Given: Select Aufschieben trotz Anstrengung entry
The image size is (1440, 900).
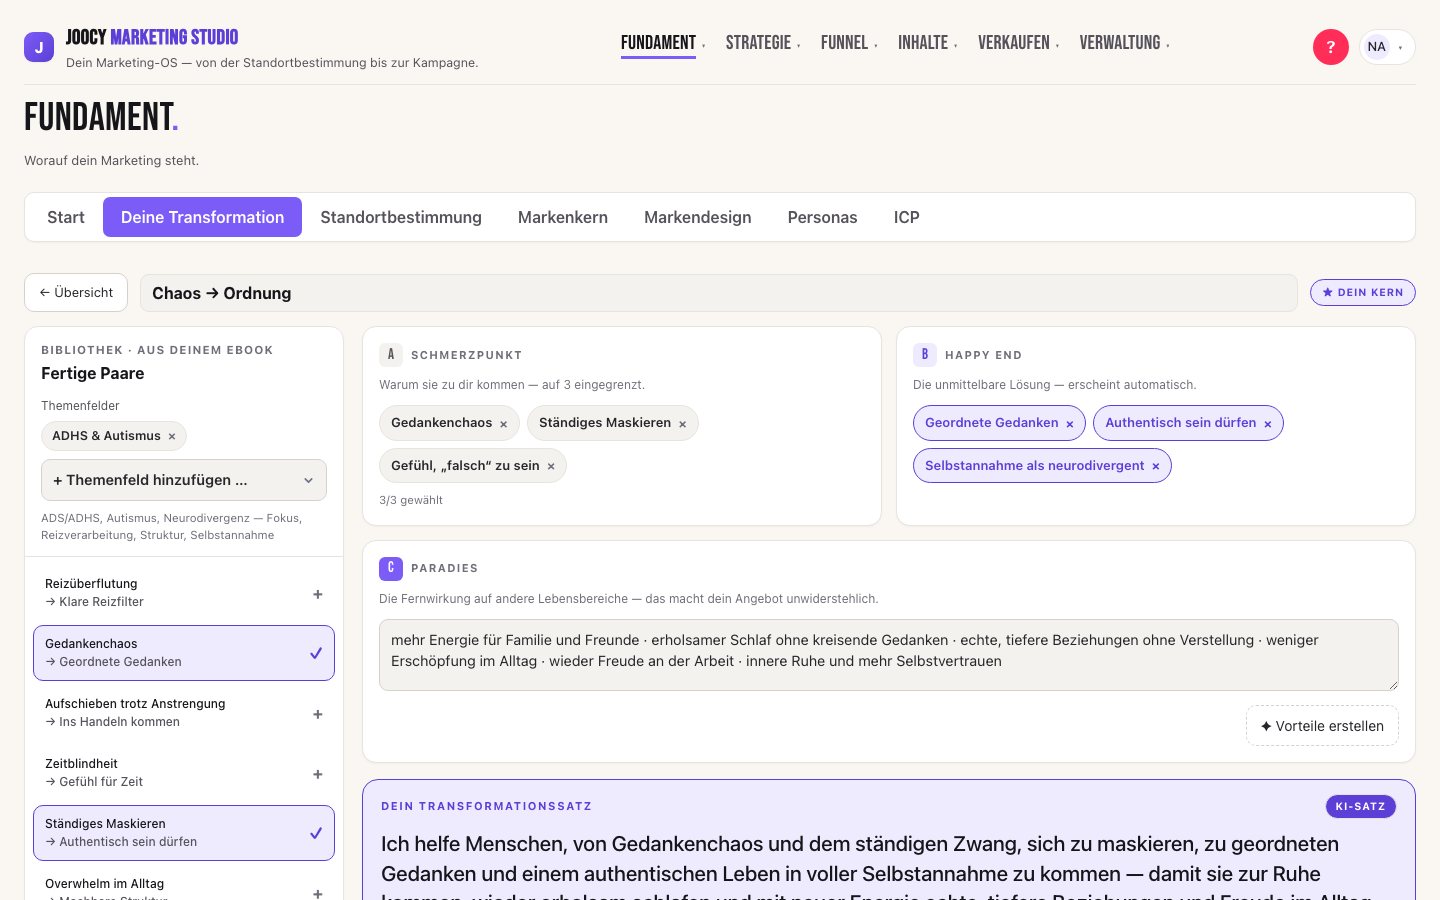Looking at the screenshot, I should (x=184, y=713).
